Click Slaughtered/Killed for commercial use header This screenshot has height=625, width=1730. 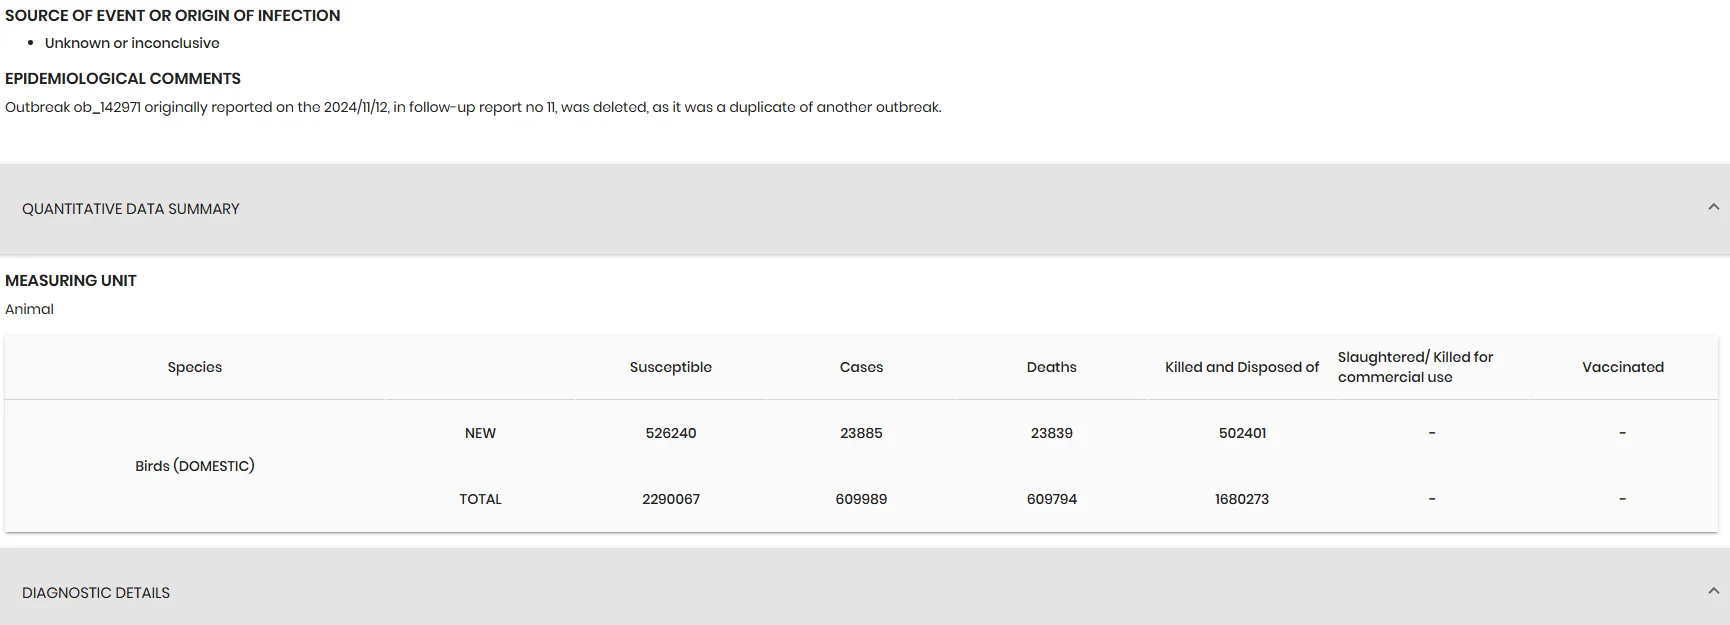click(1415, 367)
